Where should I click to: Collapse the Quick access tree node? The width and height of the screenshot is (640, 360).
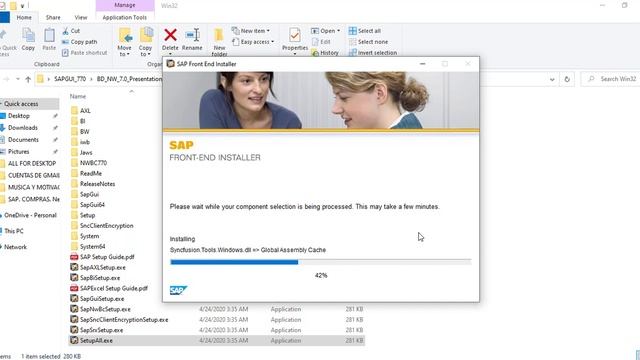pos(1,104)
